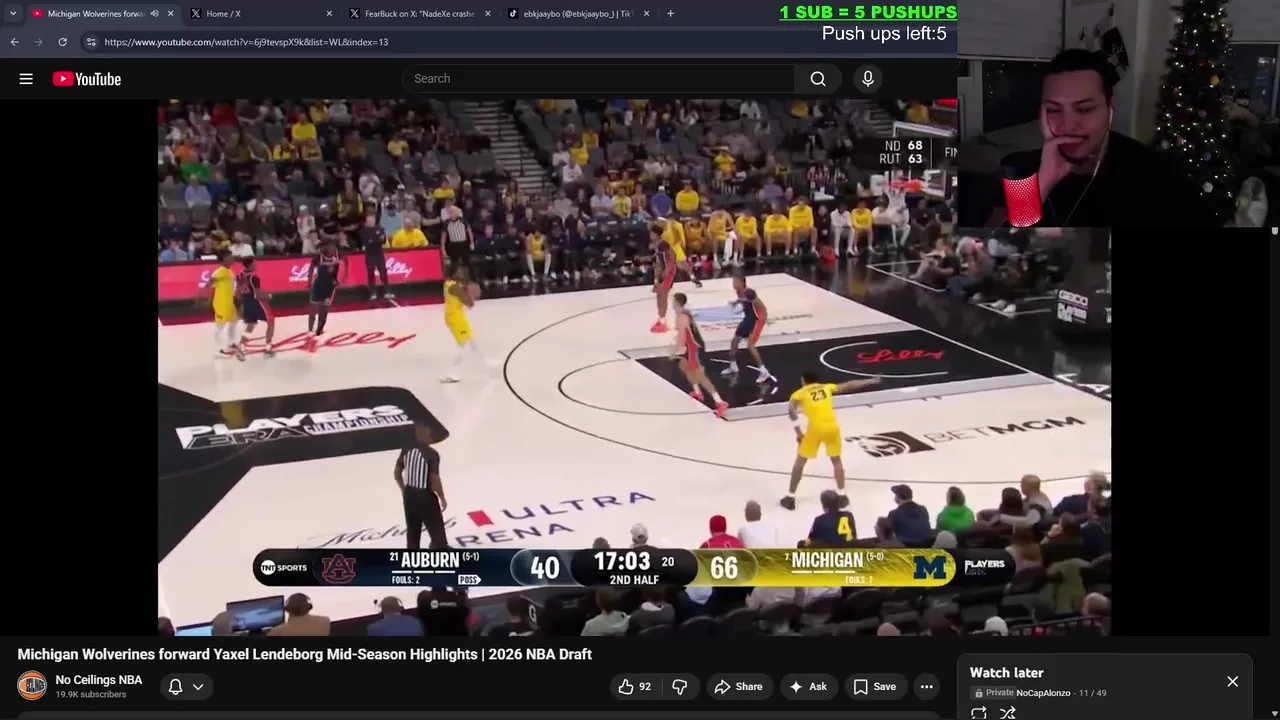The height and width of the screenshot is (720, 1280).
Task: Toggle loop playlist in Watch later
Action: pyautogui.click(x=979, y=713)
